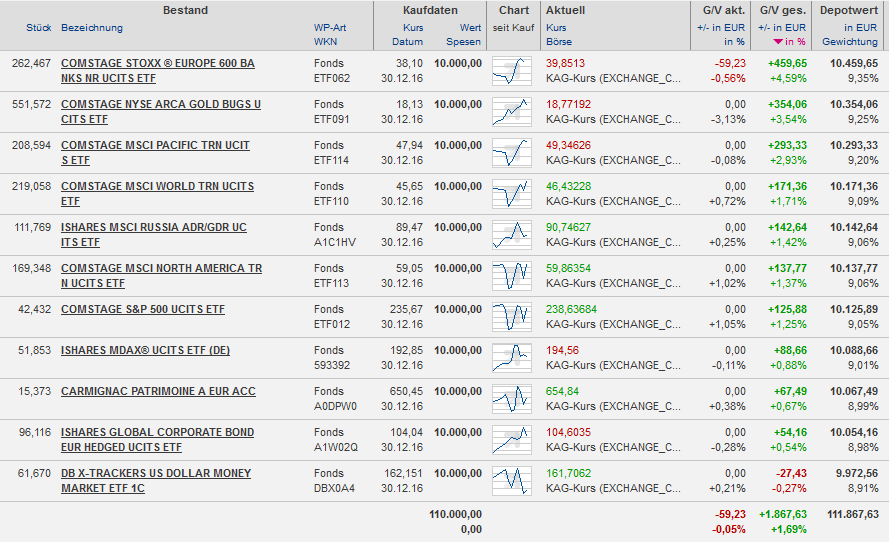
Task: Sort by Börse header in Aktuell column
Action: [559, 42]
